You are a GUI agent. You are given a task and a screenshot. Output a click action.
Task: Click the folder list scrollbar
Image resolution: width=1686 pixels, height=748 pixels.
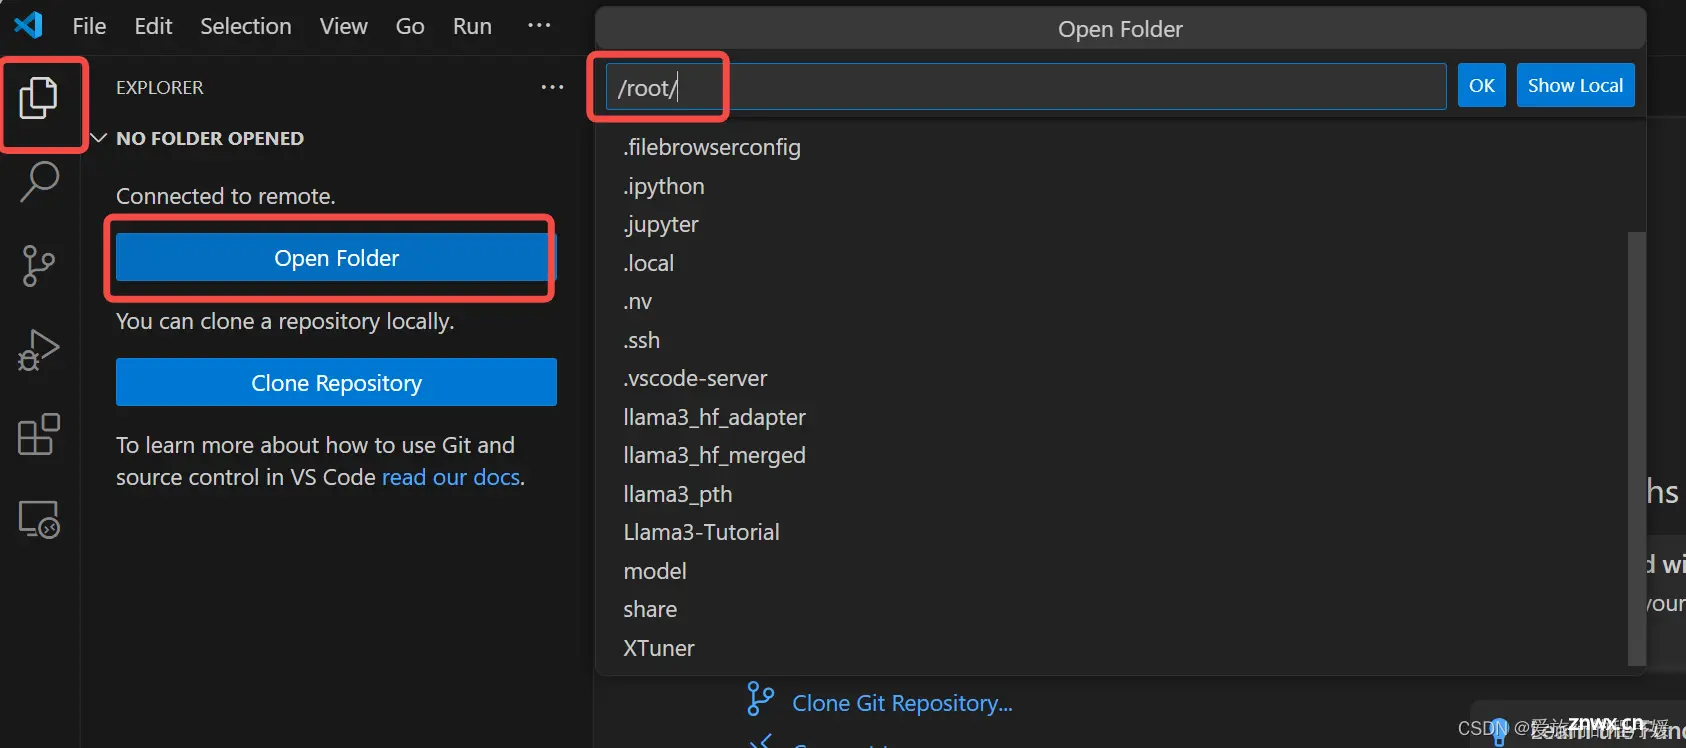(x=1636, y=448)
